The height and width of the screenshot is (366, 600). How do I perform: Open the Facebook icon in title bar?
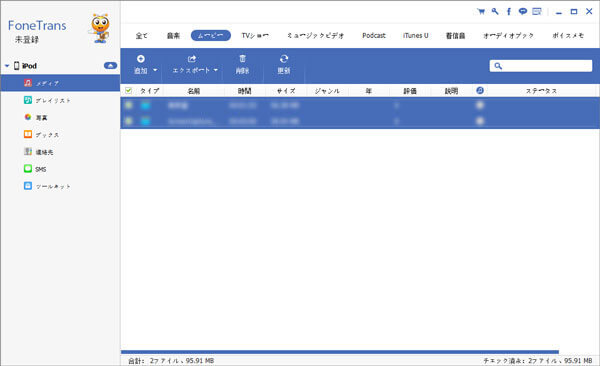coord(509,11)
